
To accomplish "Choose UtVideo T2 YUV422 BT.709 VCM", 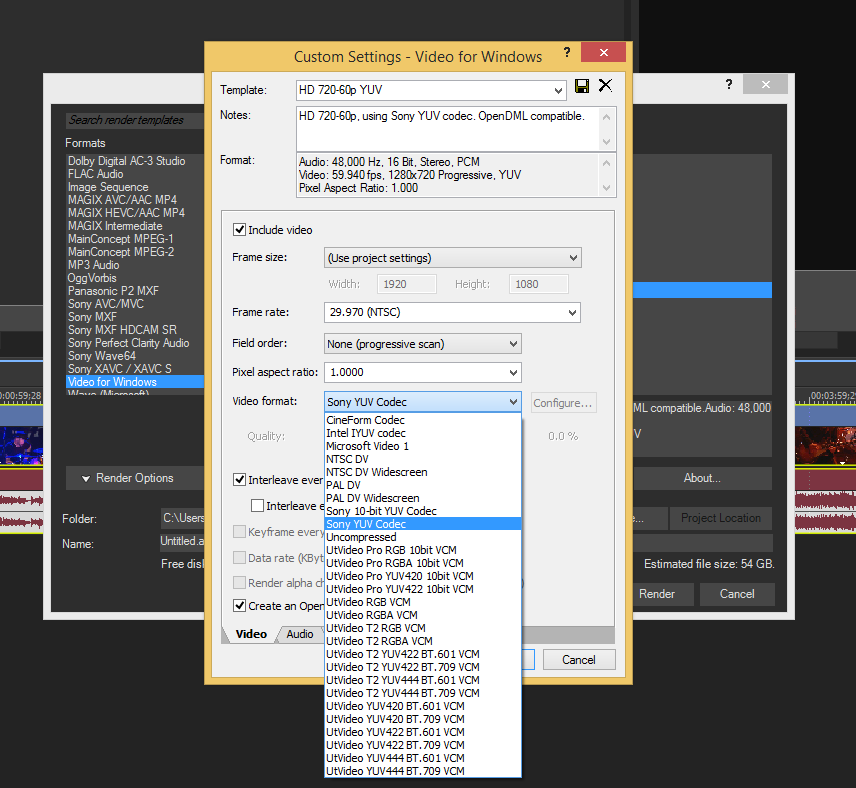I will pyautogui.click(x=423, y=667).
